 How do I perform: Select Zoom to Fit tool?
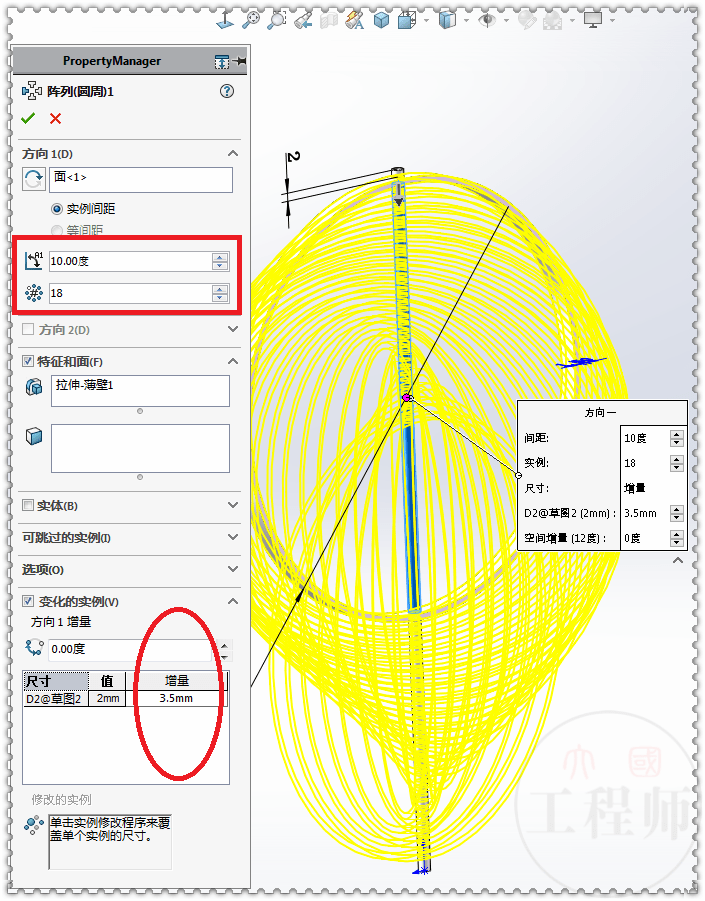click(x=251, y=20)
